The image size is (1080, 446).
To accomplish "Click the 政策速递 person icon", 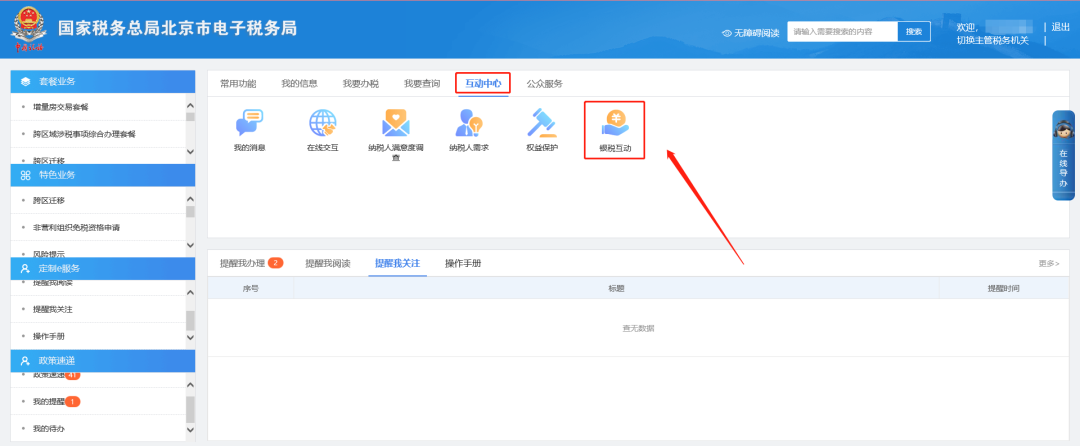I will (x=25, y=361).
